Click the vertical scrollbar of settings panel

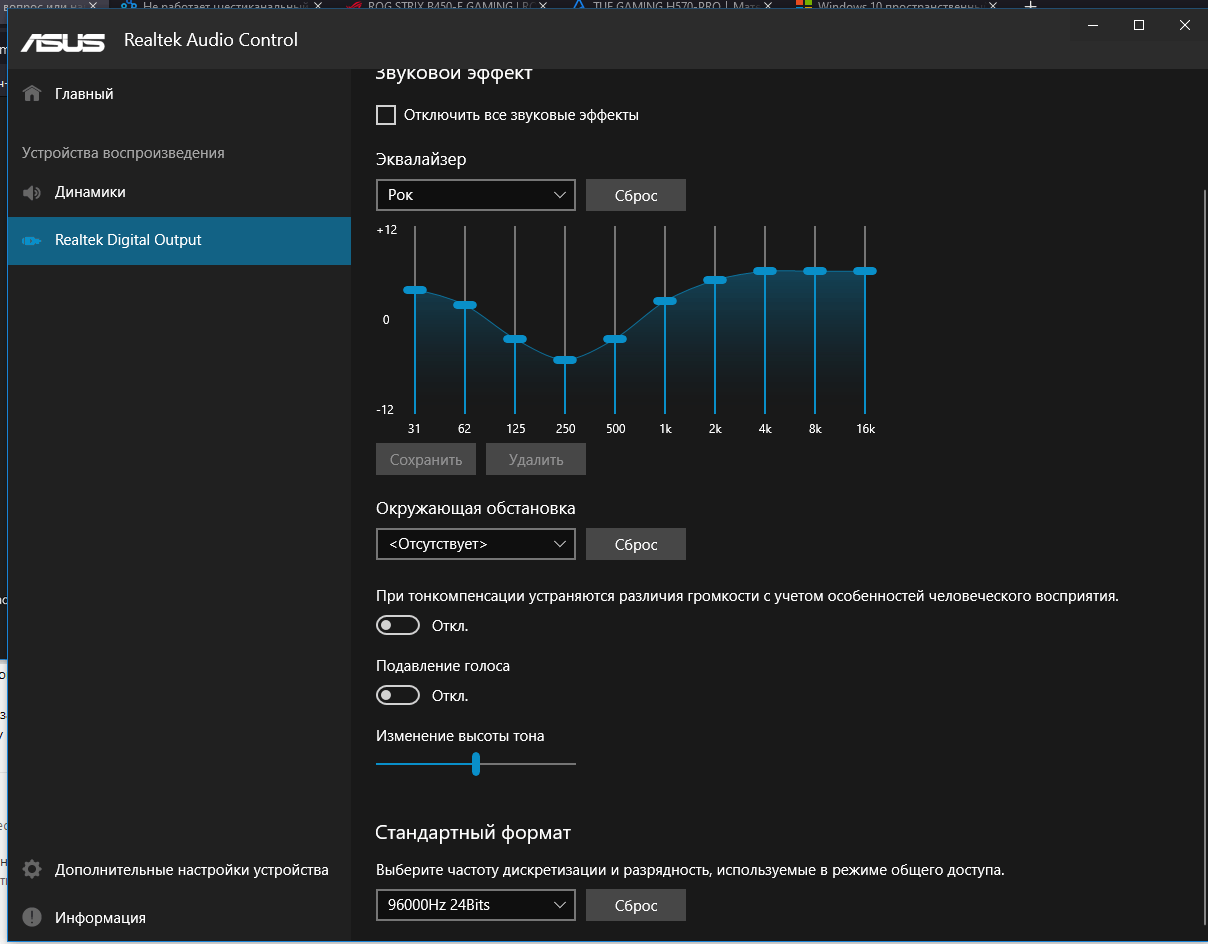tap(1203, 560)
